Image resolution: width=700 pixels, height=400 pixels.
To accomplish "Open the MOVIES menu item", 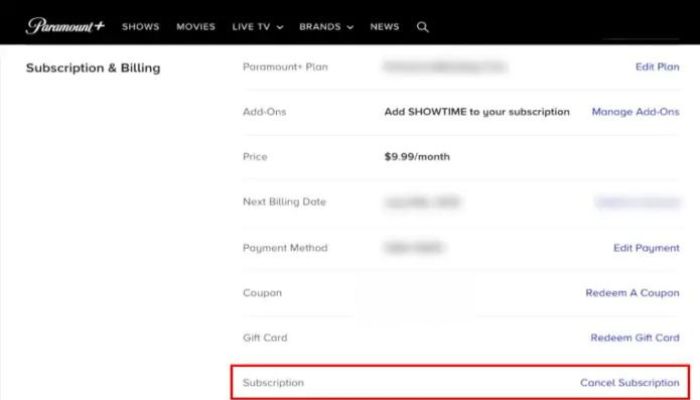I will 196,27.
